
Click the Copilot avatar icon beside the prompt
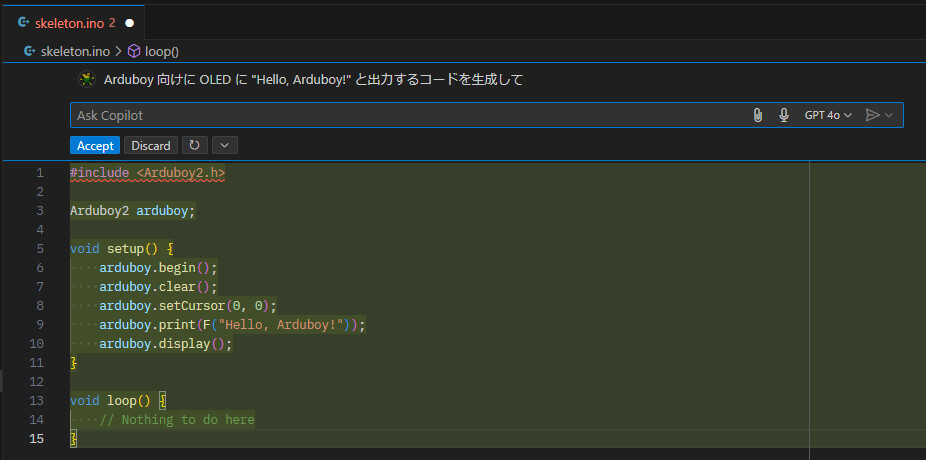pos(87,80)
